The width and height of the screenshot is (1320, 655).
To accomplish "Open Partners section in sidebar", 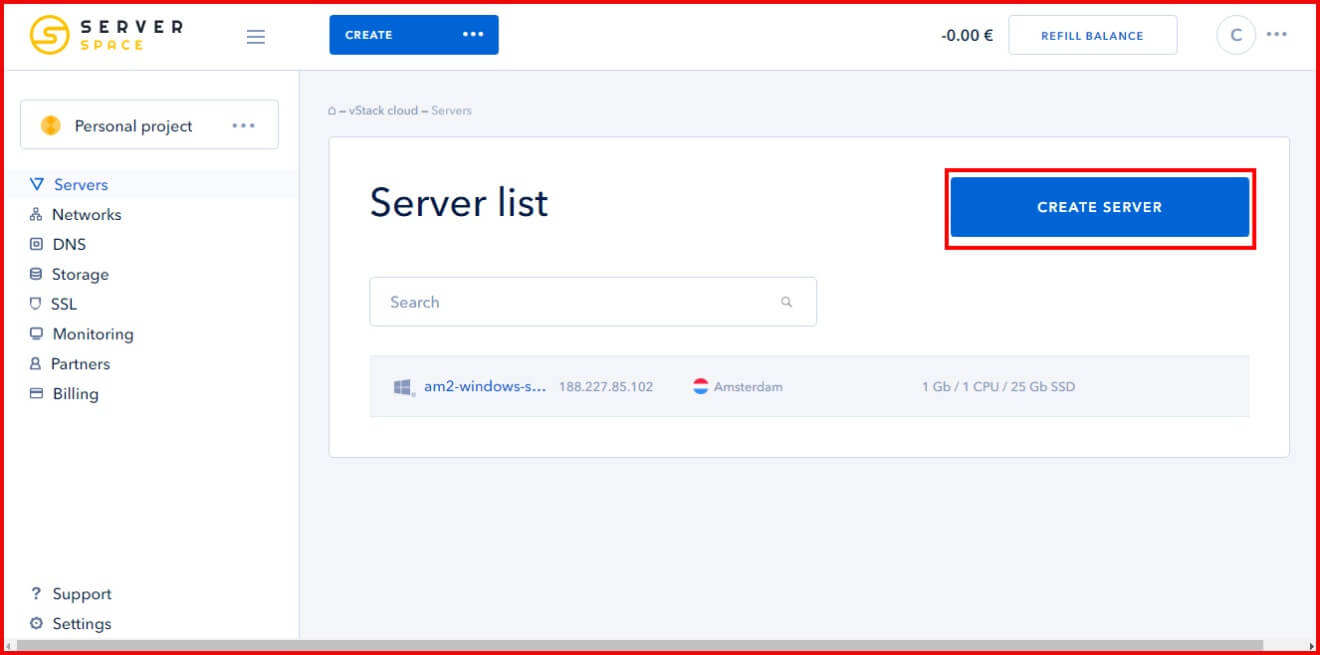I will click(x=80, y=364).
